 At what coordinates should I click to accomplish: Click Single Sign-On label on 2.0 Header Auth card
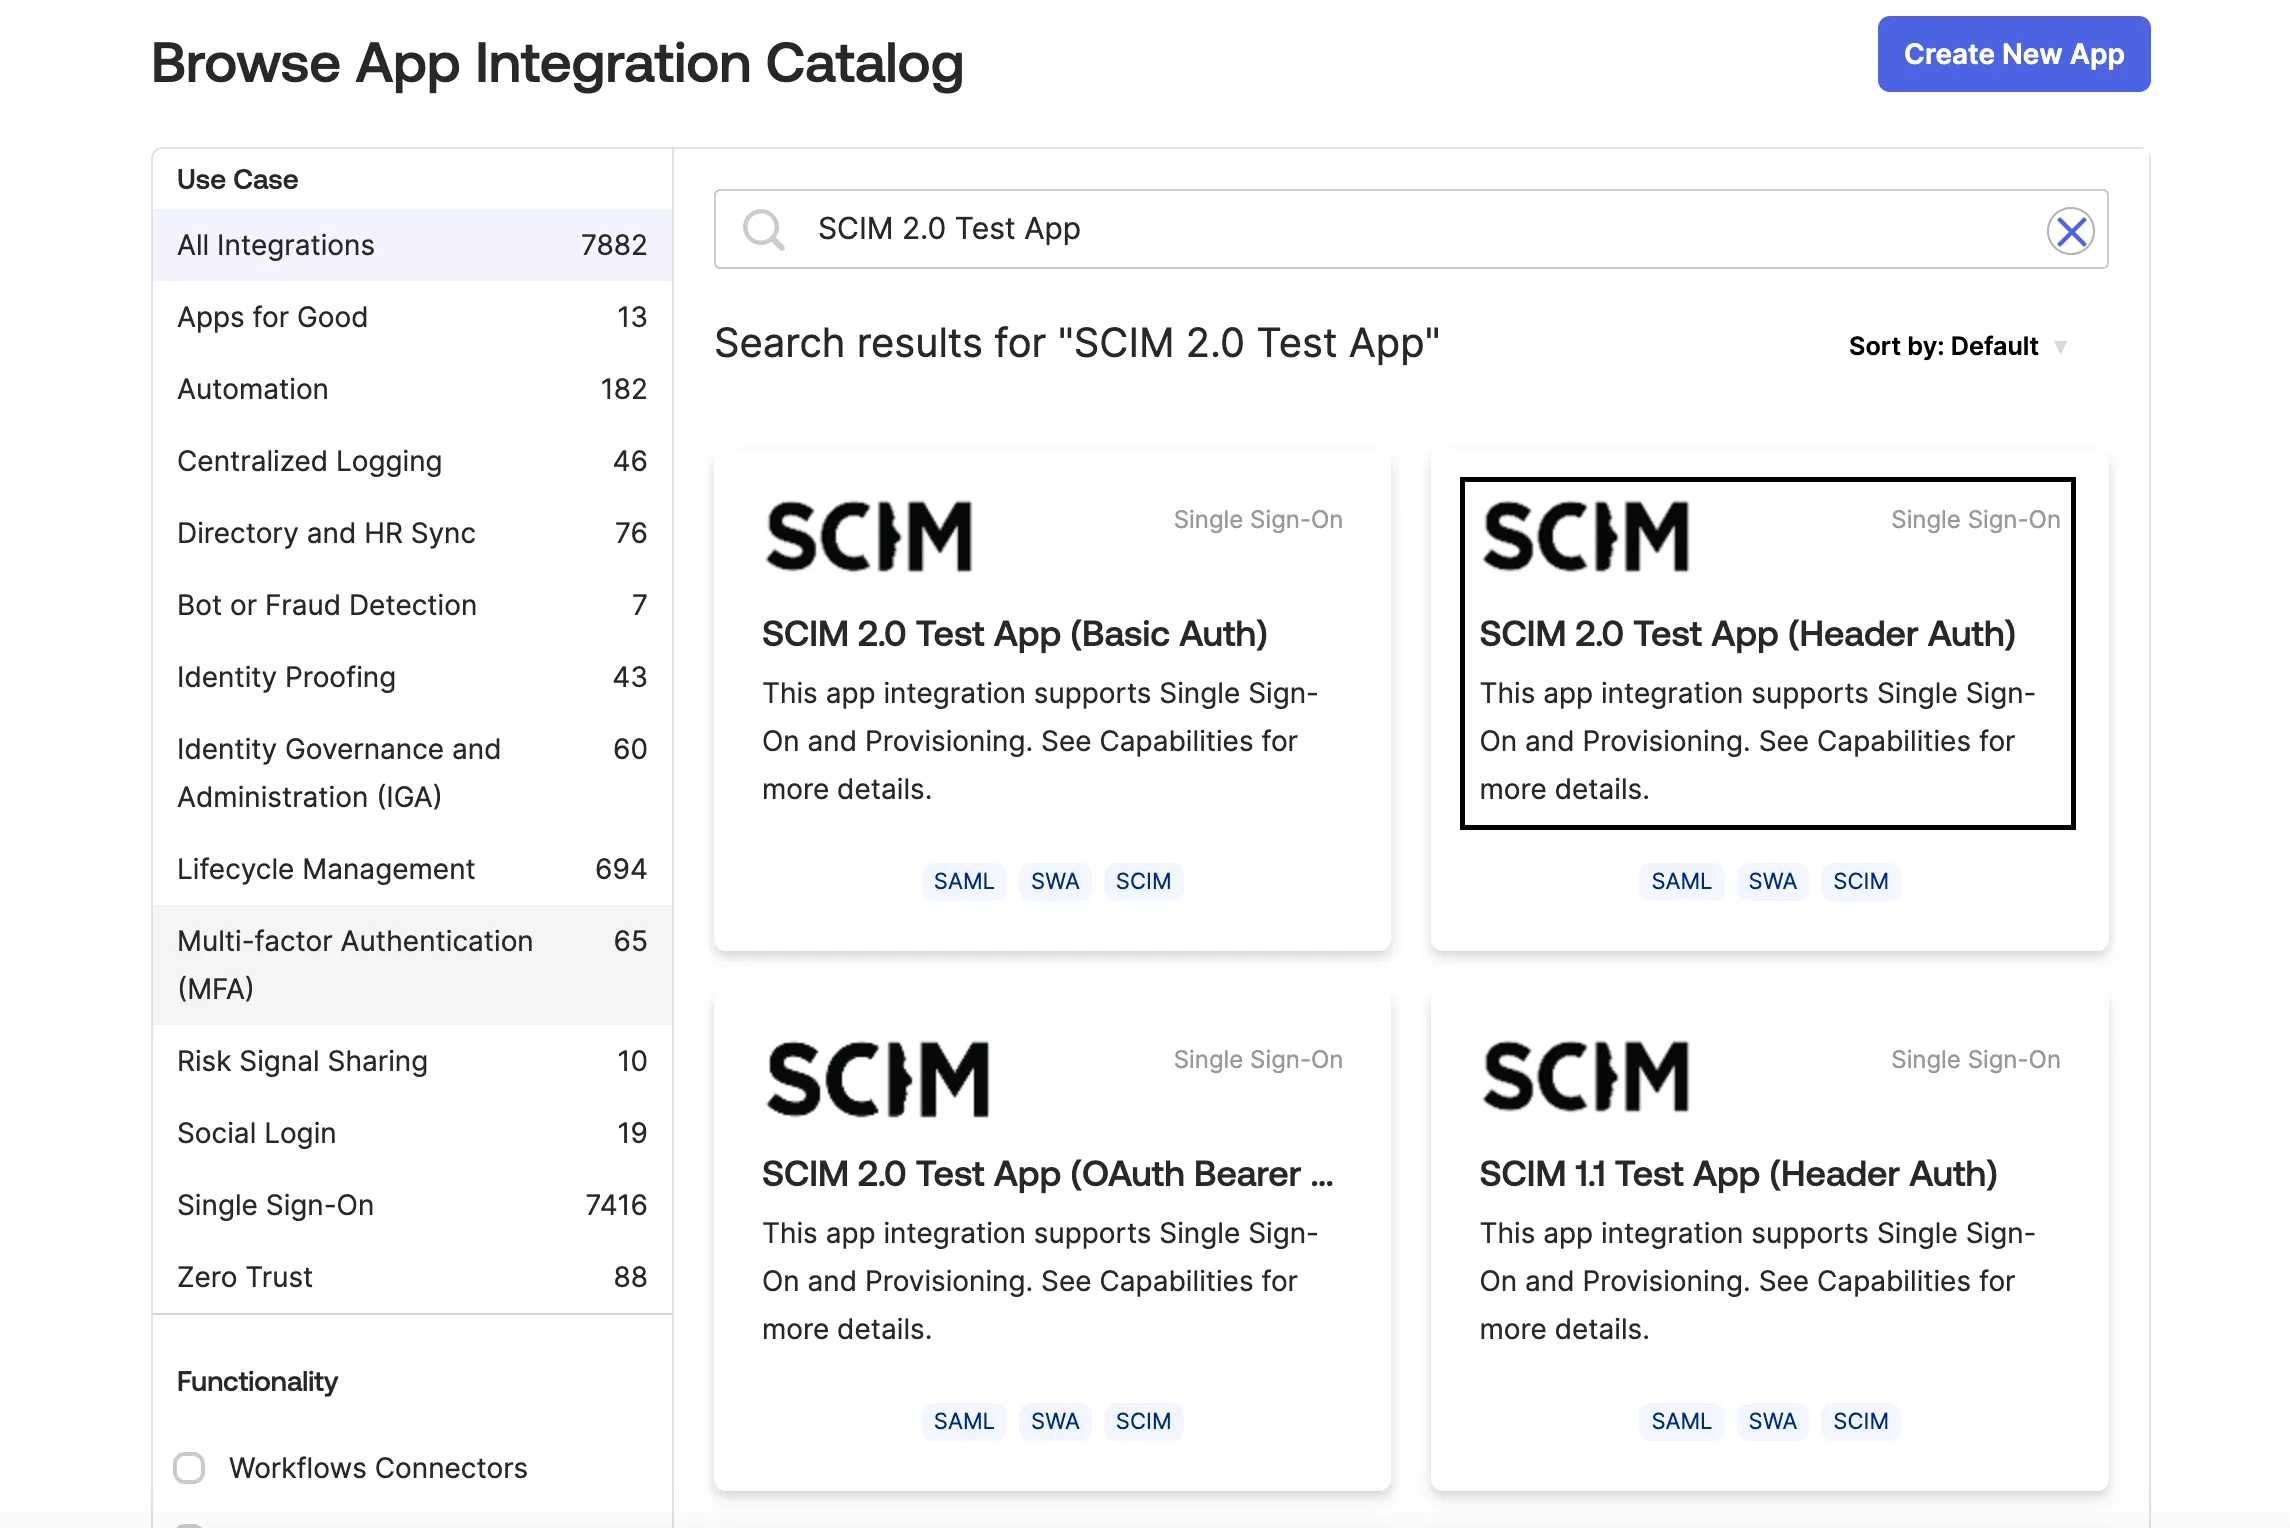[x=1975, y=520]
